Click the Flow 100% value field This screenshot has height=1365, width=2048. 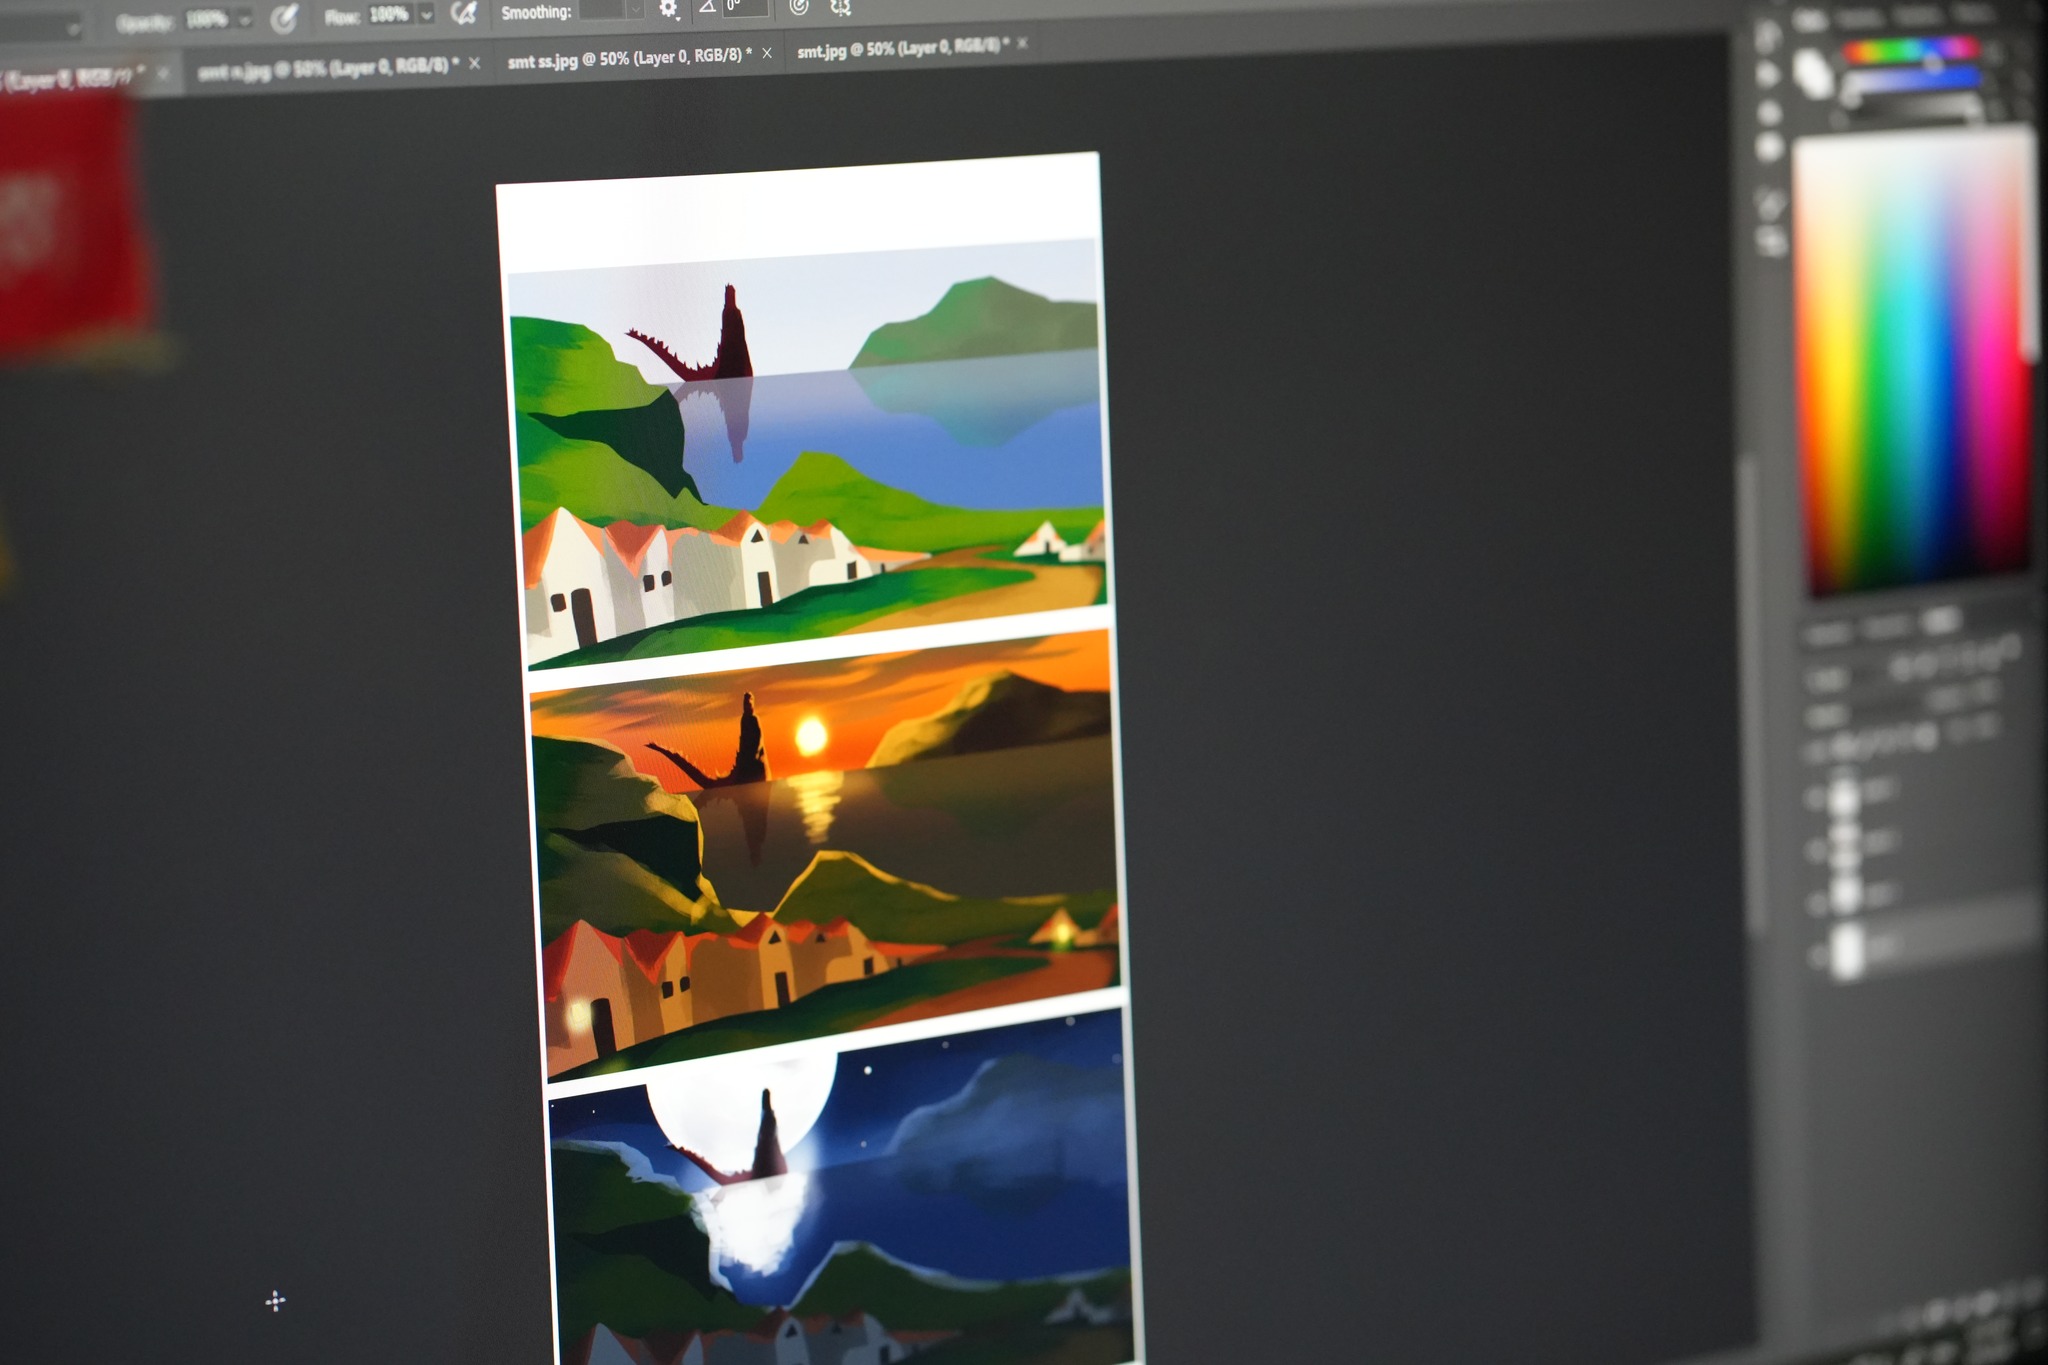(x=389, y=15)
